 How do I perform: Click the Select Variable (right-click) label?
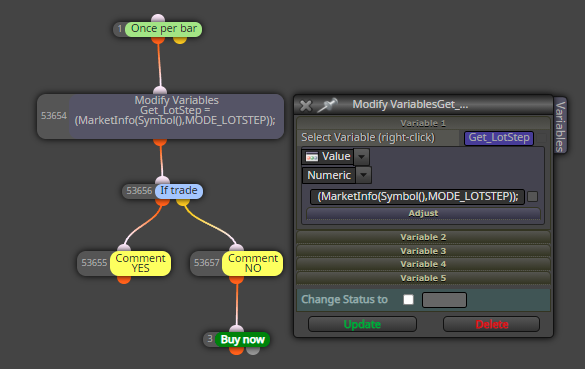point(368,138)
